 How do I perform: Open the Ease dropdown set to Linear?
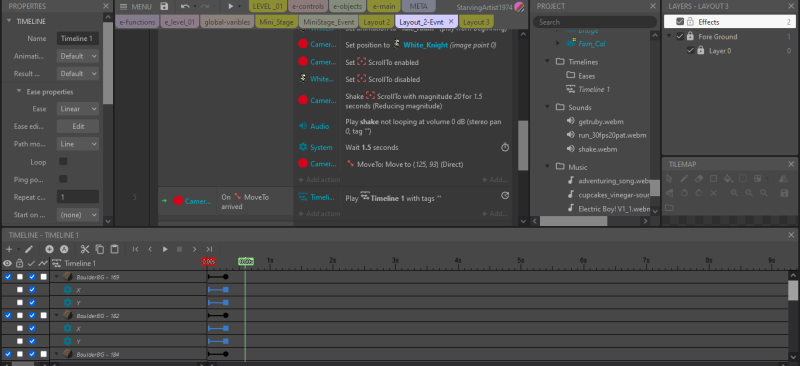tap(78, 109)
